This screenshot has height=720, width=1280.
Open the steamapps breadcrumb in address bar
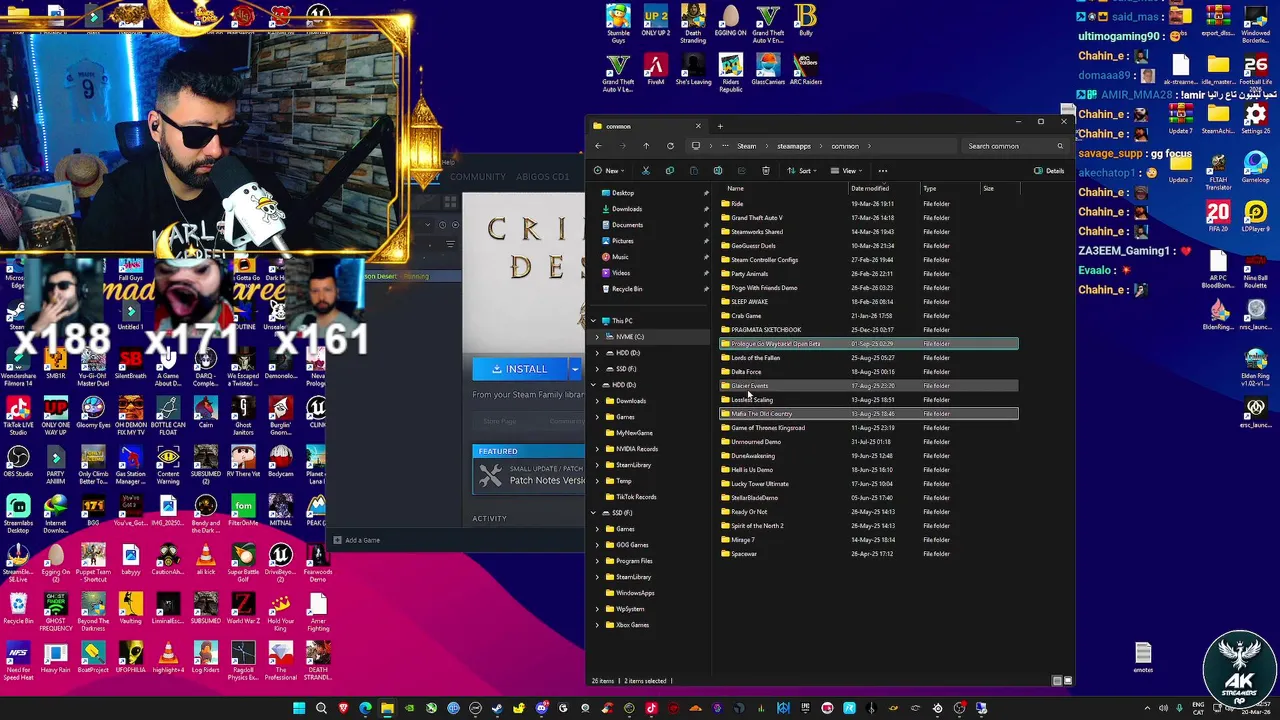[794, 146]
